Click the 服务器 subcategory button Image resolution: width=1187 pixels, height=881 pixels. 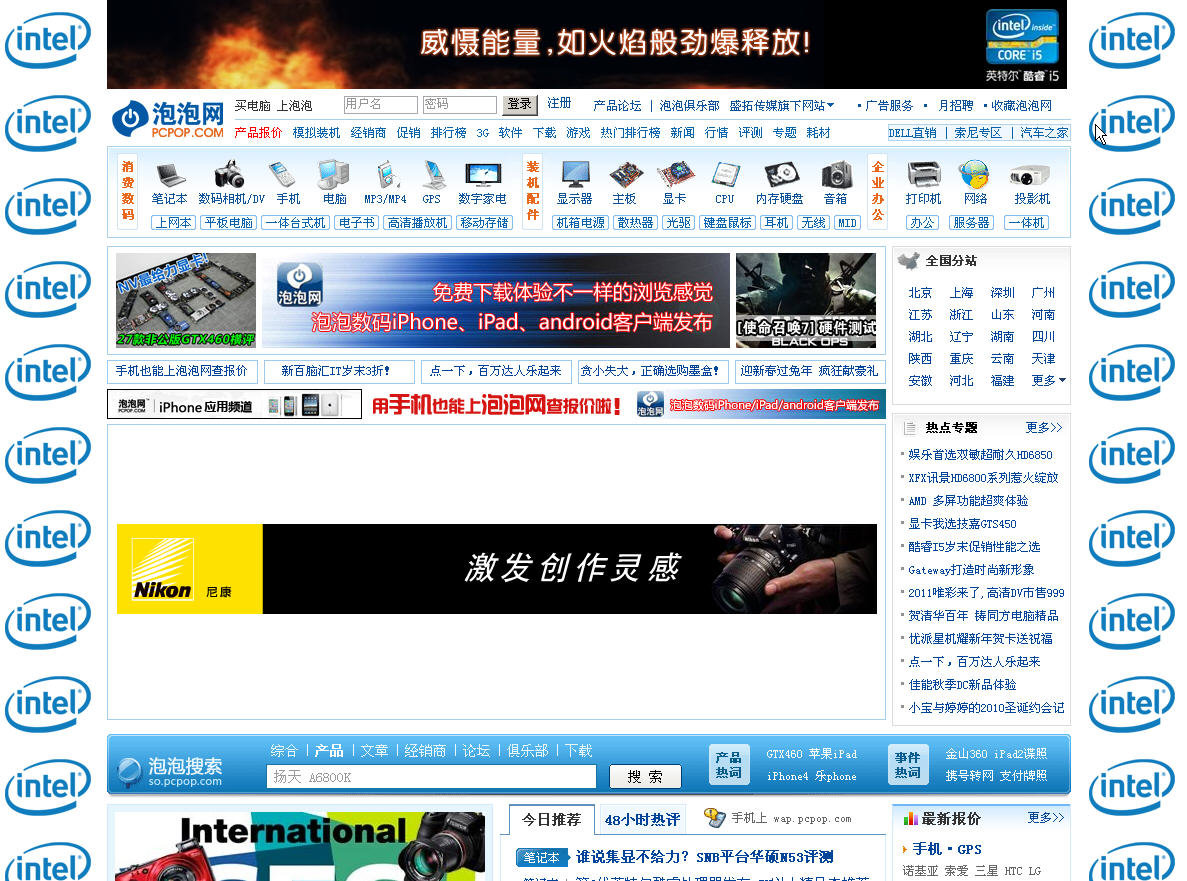[970, 223]
